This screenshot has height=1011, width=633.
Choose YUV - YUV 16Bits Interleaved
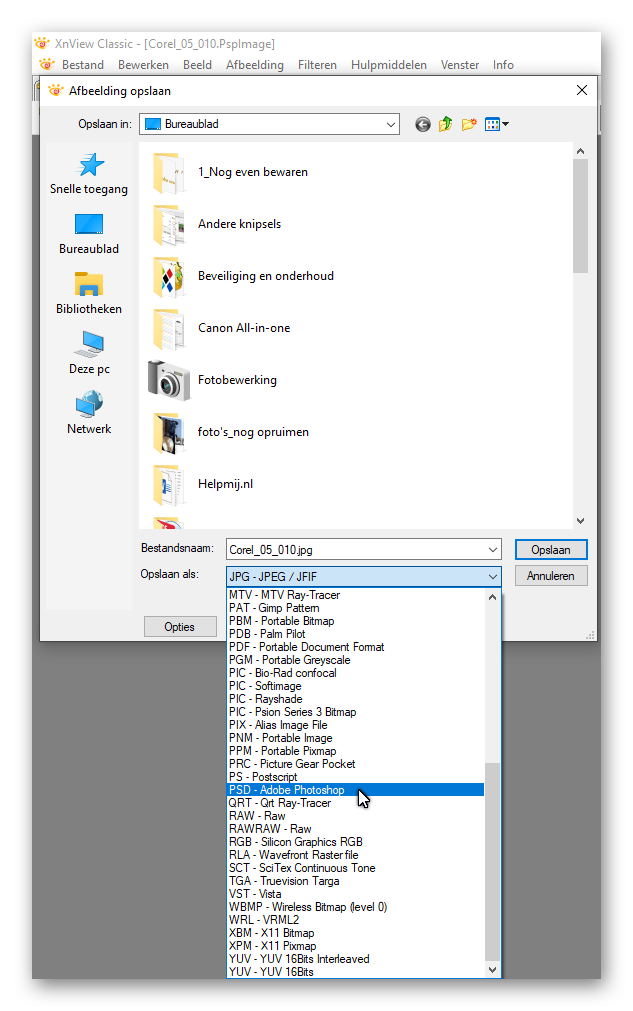(356, 959)
